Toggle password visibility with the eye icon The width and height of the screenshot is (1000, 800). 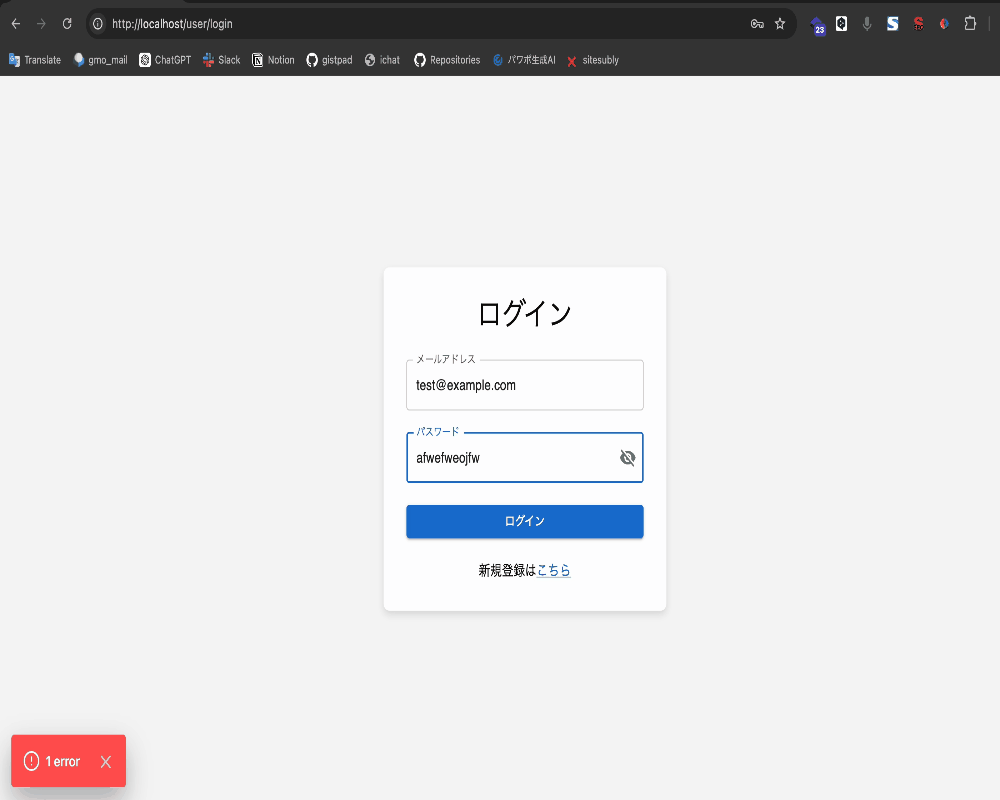tap(627, 458)
